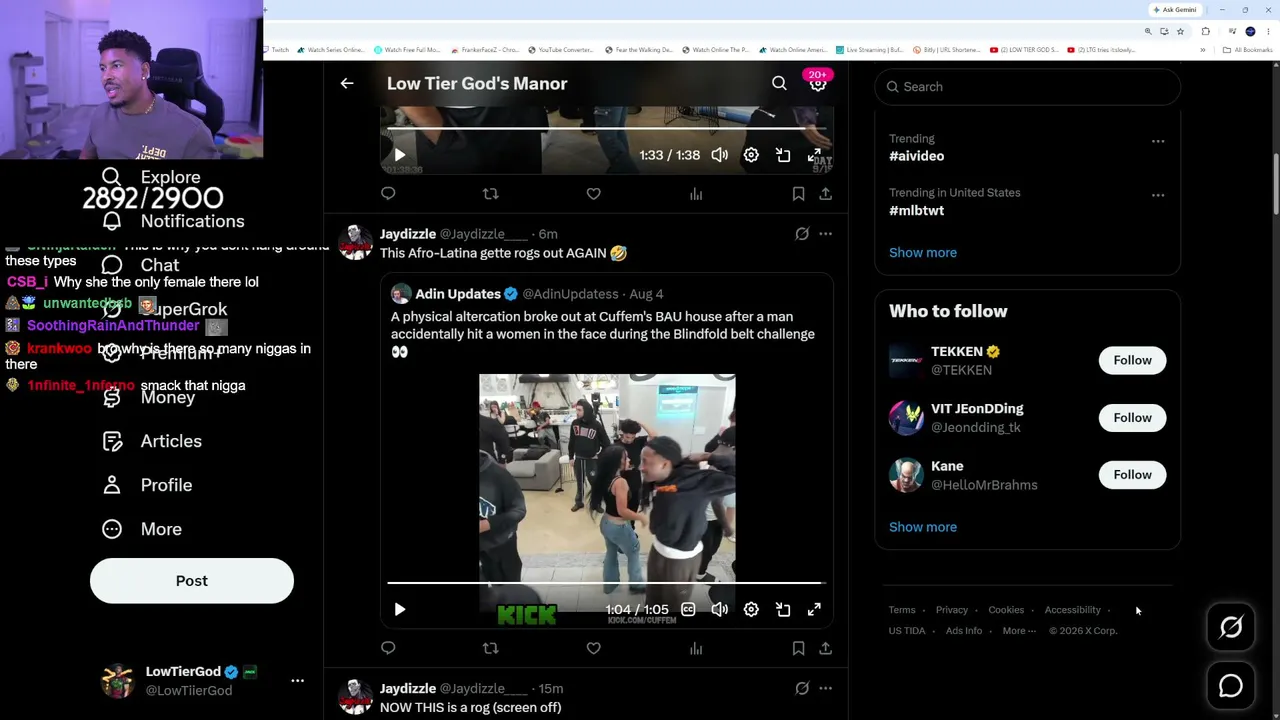Screen dimensions: 1280x720
Task: Open Chat in the sidebar
Action: (x=140, y=265)
